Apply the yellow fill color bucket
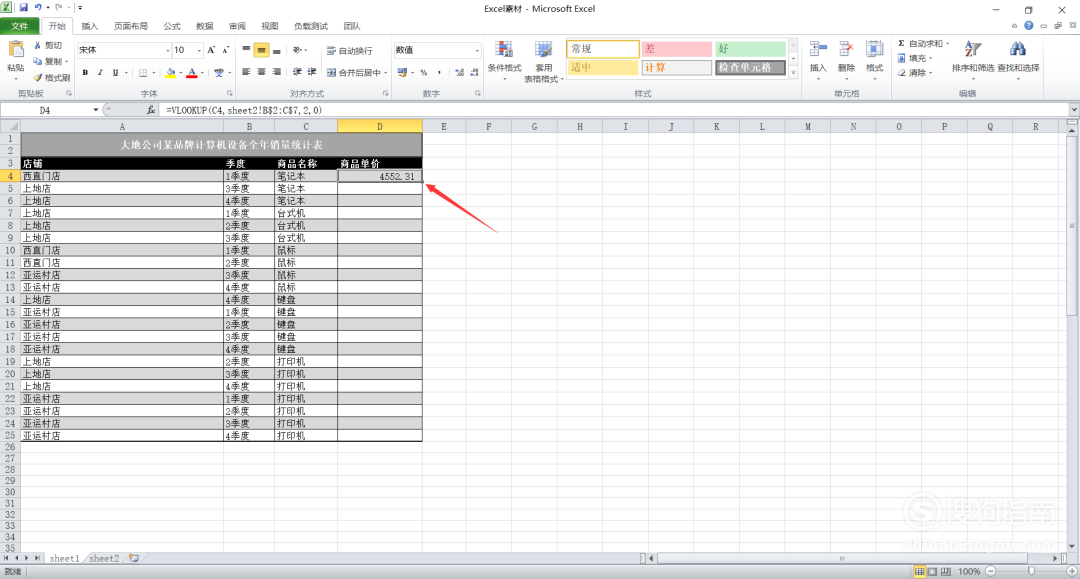This screenshot has width=1080, height=579. tap(171, 72)
